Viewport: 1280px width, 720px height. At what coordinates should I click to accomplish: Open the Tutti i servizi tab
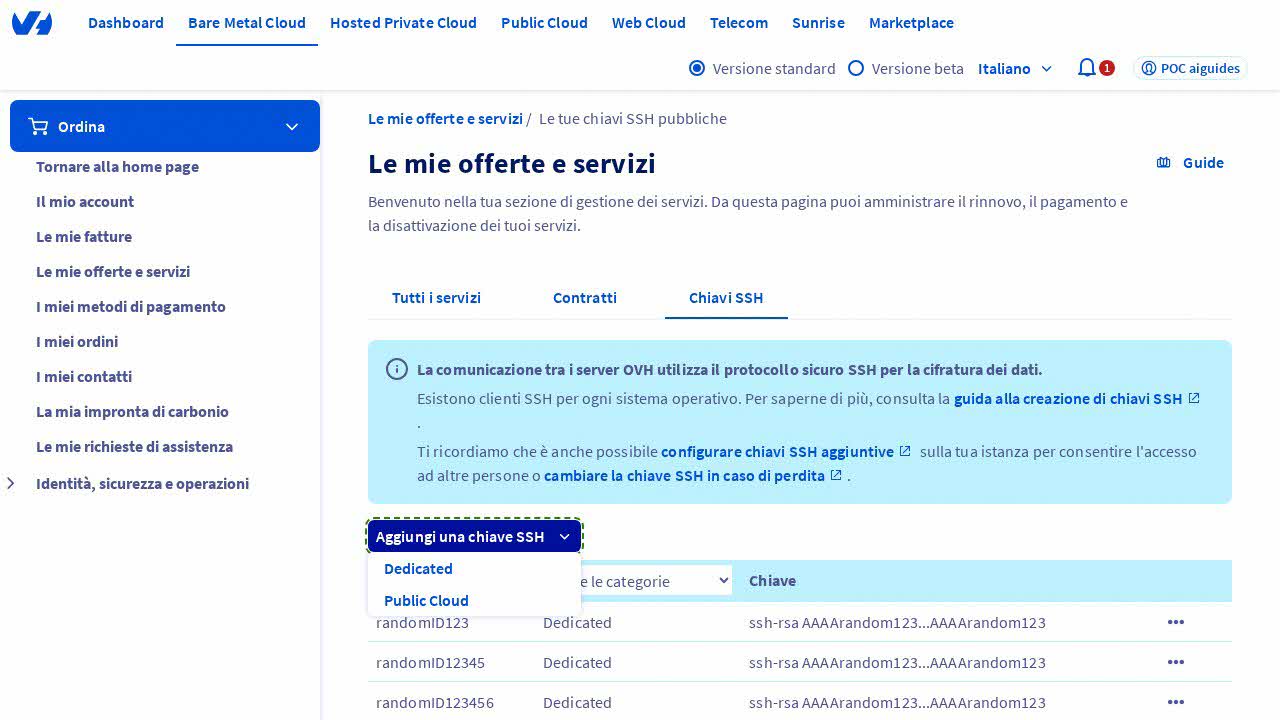tap(436, 298)
